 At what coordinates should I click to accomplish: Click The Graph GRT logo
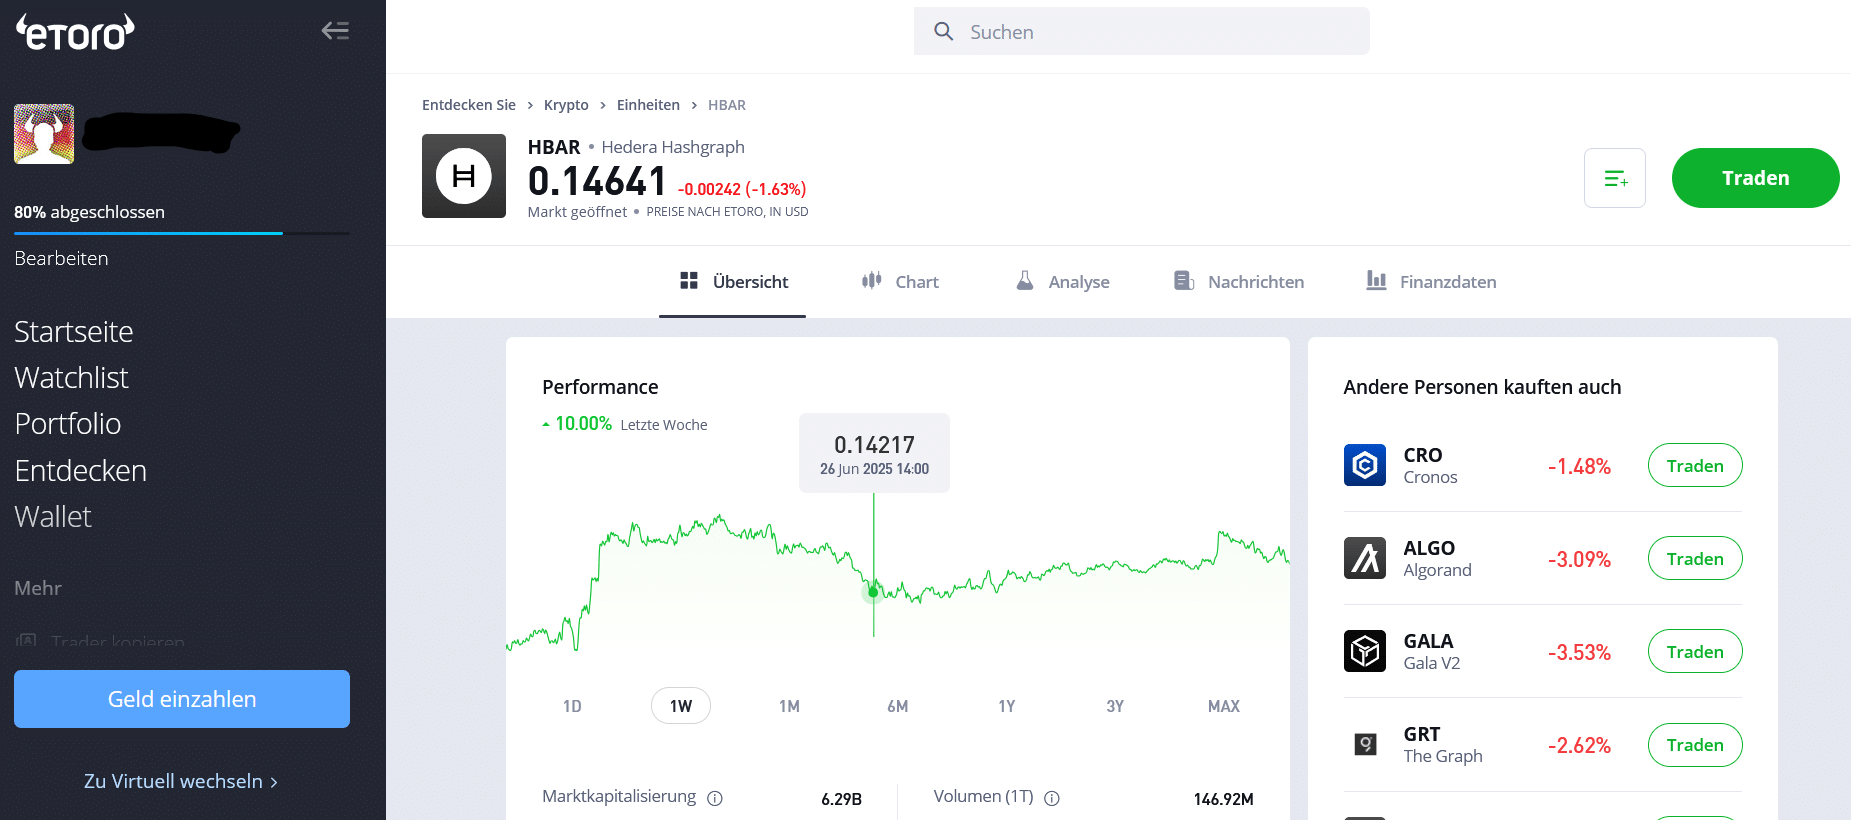point(1365,744)
